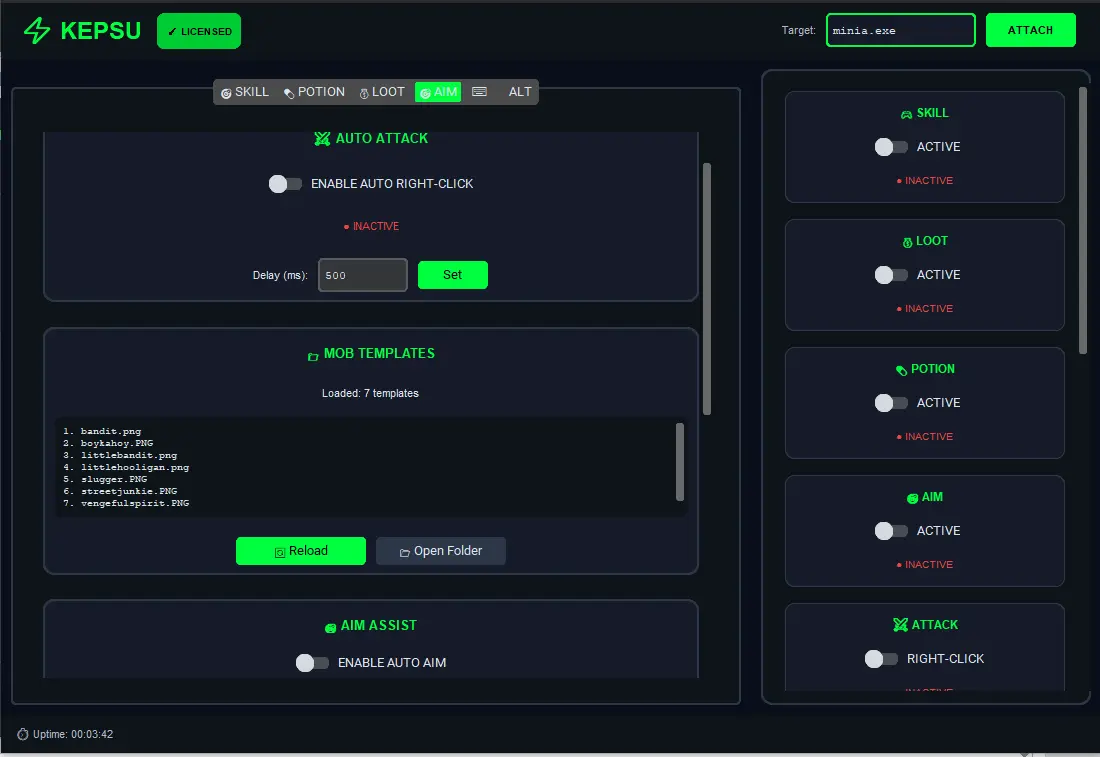Select littlehooligan.png in template list

(126, 467)
